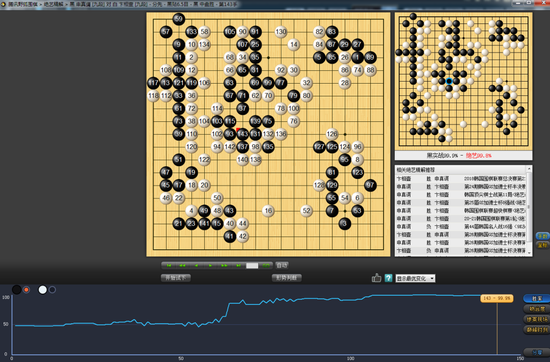Screen dimensions: 550x362
Task: Step forward one move
Action: tap(210, 266)
